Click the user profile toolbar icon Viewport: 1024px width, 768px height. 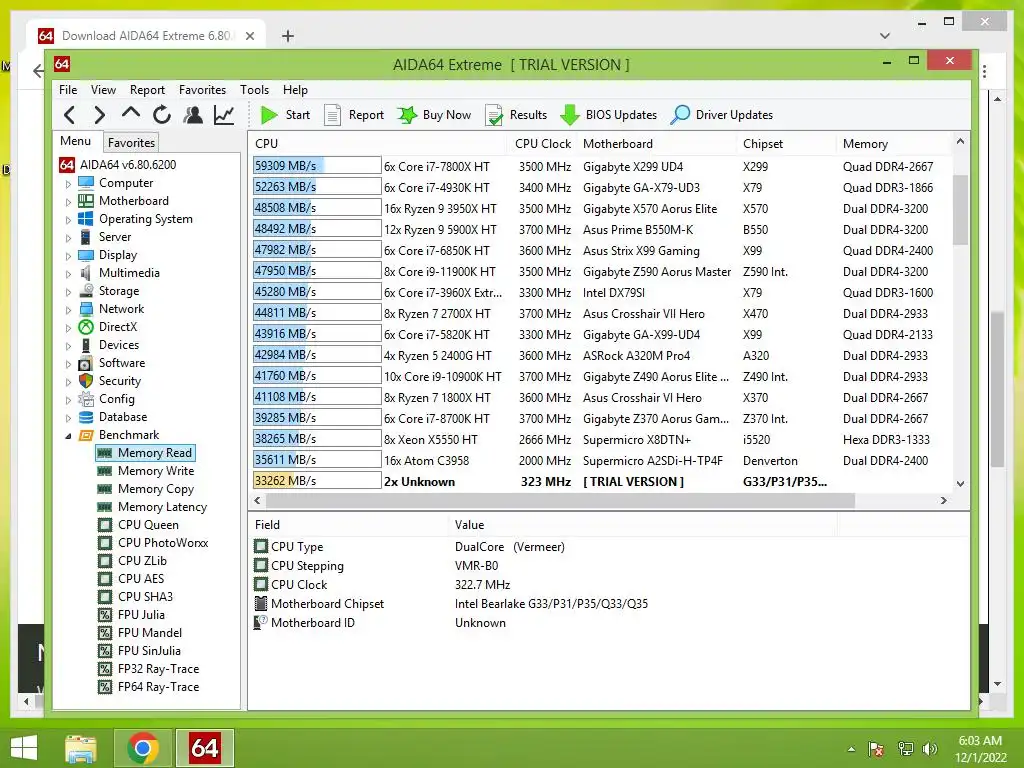pyautogui.click(x=193, y=115)
